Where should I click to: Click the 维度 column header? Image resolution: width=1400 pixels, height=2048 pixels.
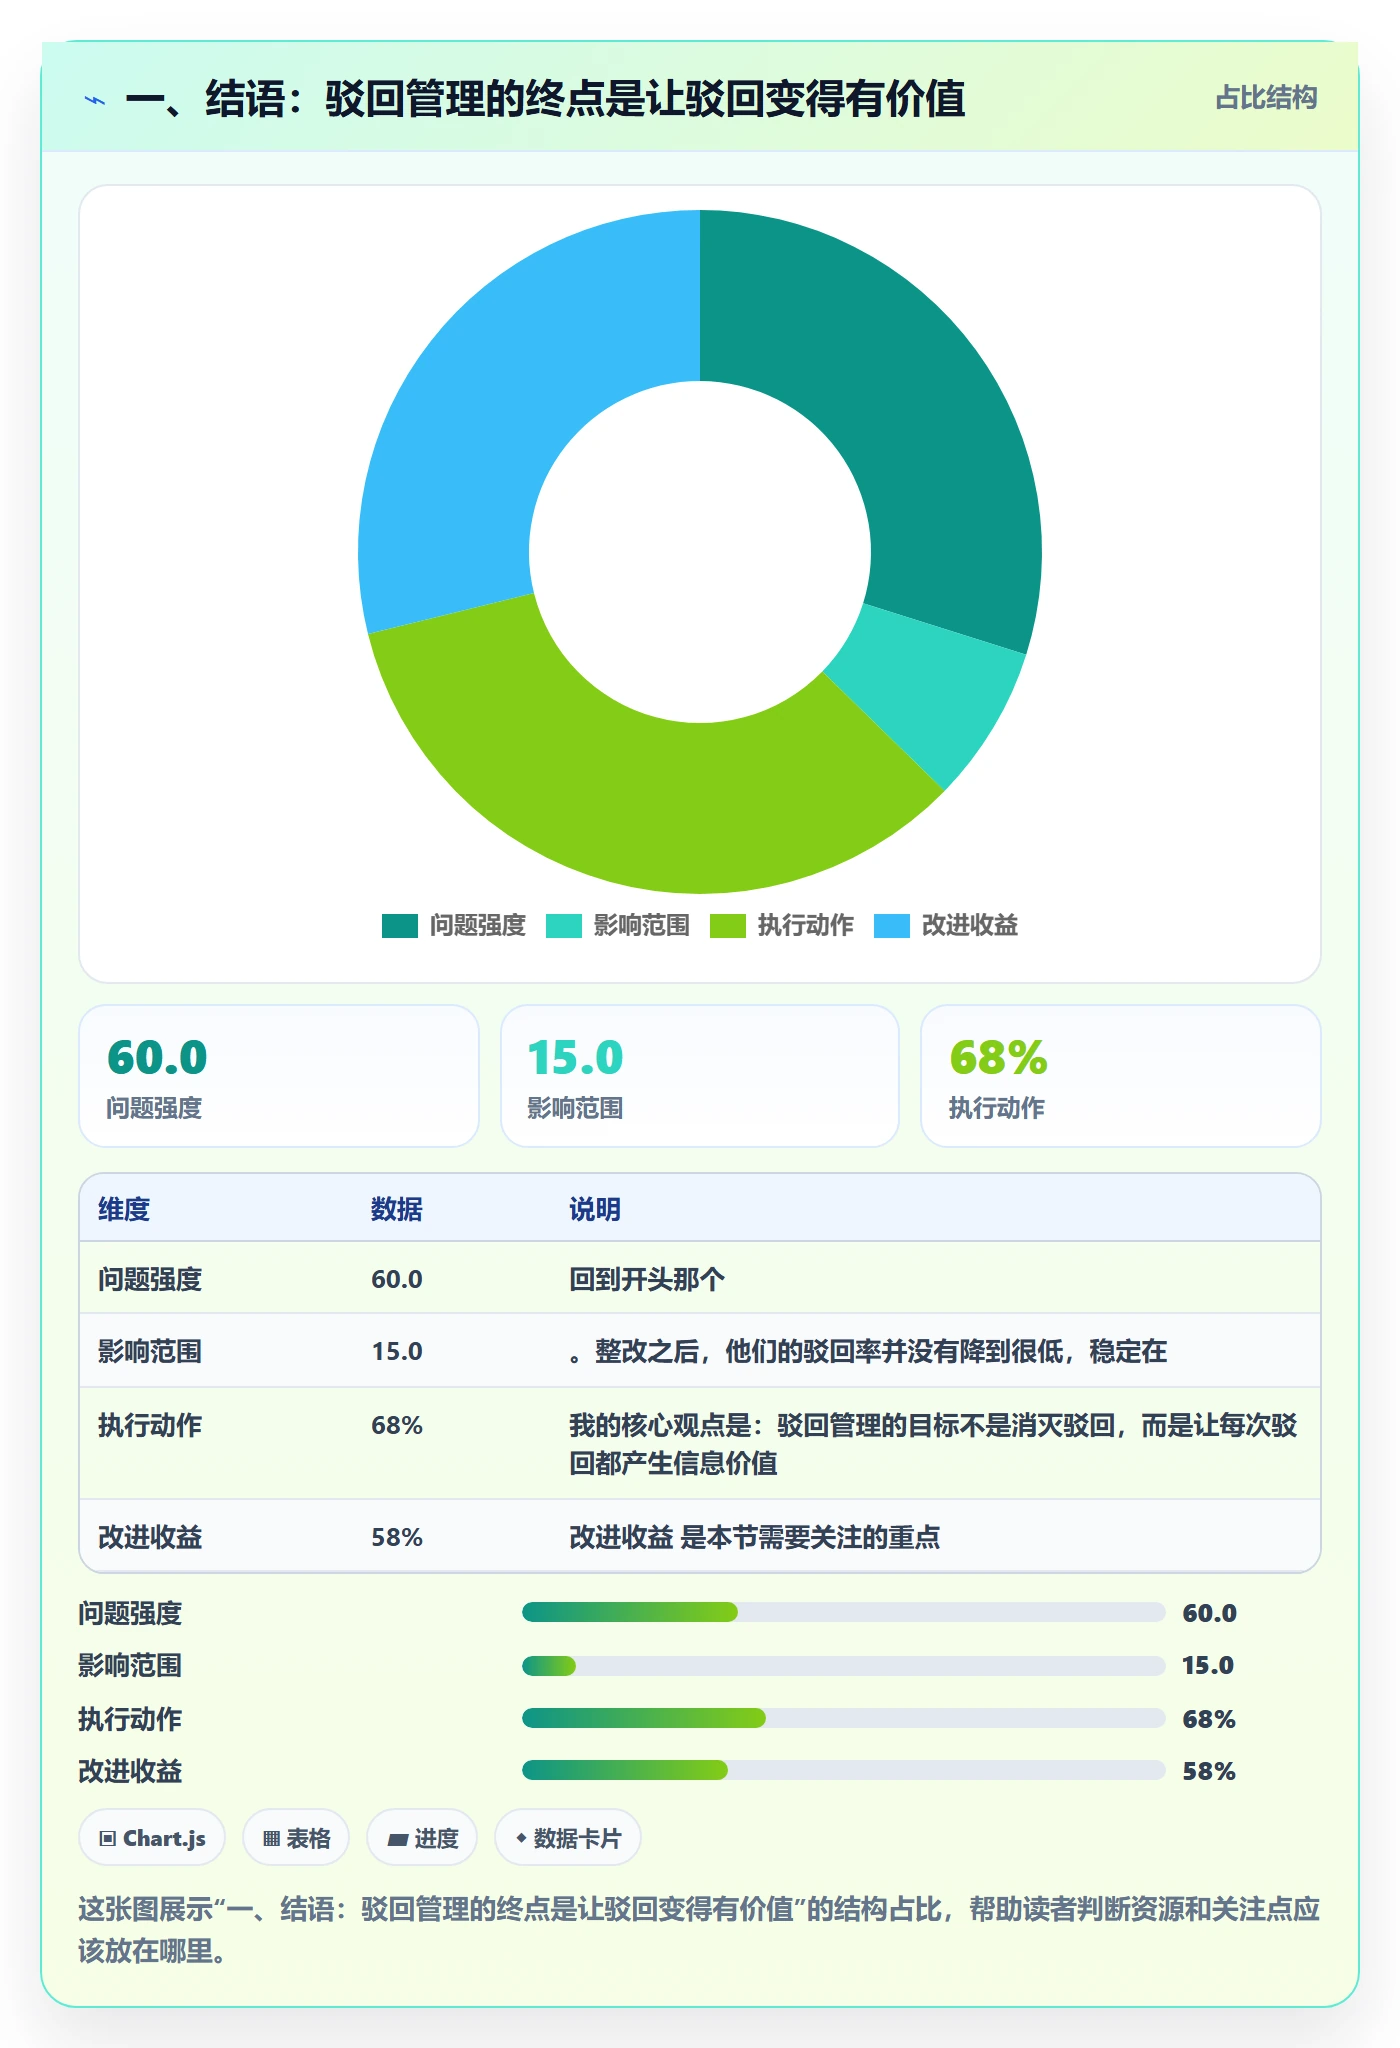click(124, 1209)
